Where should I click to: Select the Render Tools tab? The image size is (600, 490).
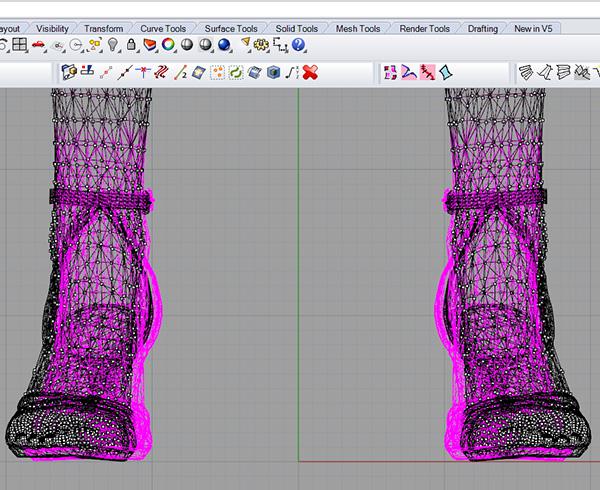coord(424,29)
